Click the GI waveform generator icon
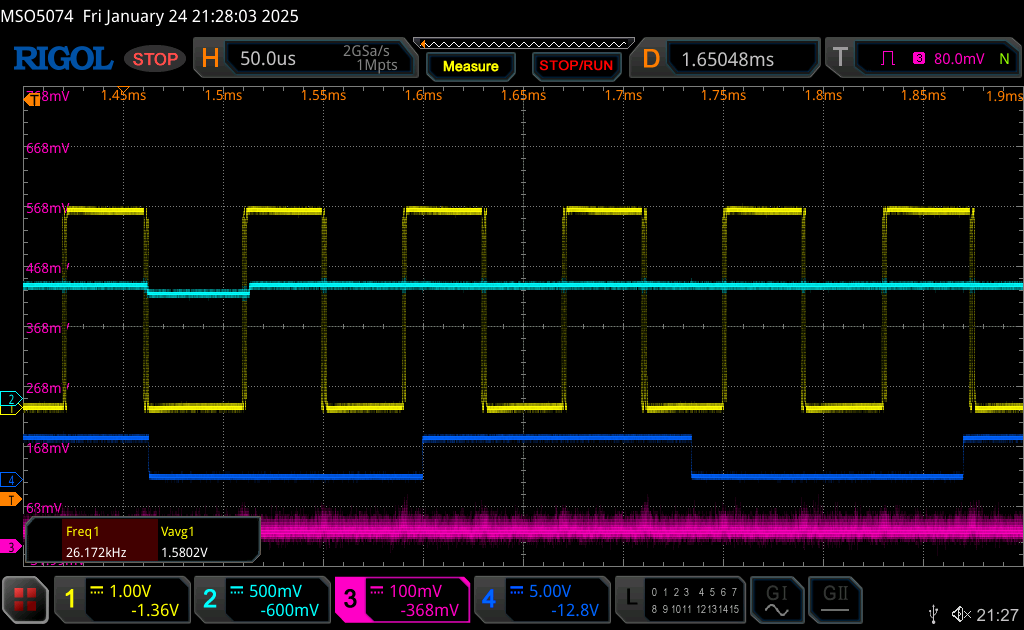The width and height of the screenshot is (1024, 630). [776, 599]
